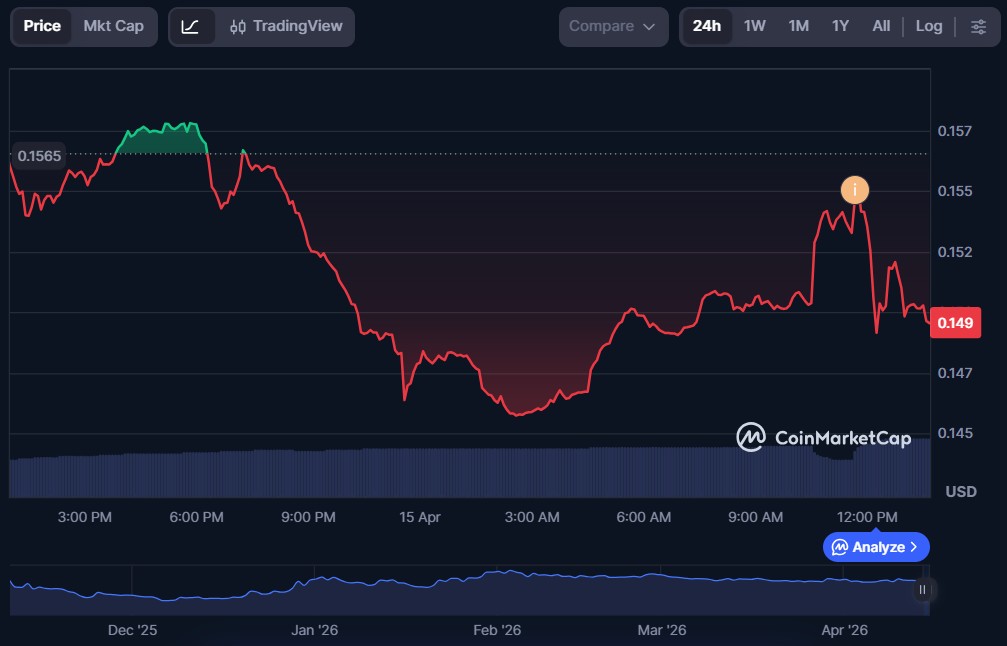Switch chart view to Price
Viewport: 1007px width, 646px height.
point(42,27)
